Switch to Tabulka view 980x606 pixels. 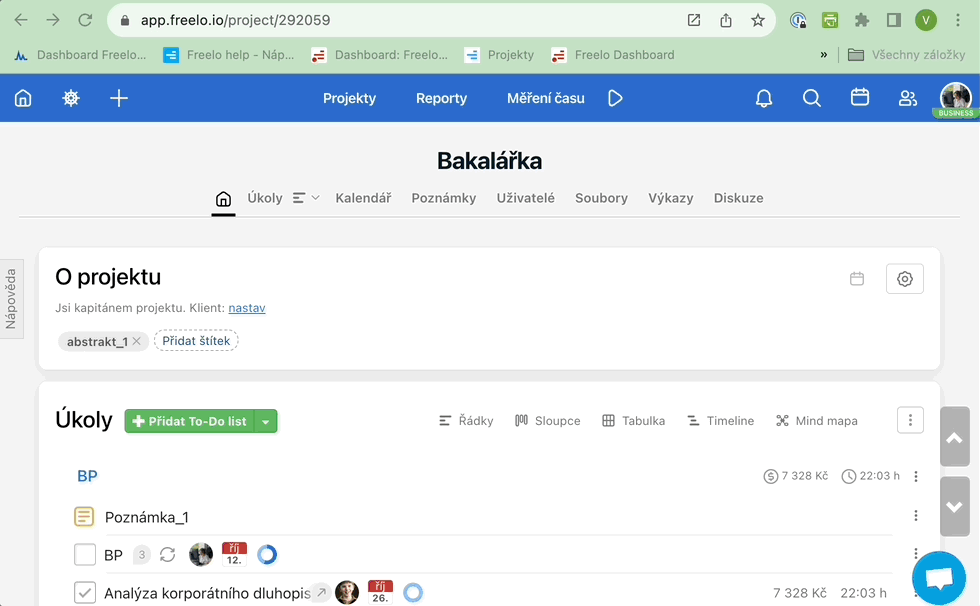pos(634,421)
